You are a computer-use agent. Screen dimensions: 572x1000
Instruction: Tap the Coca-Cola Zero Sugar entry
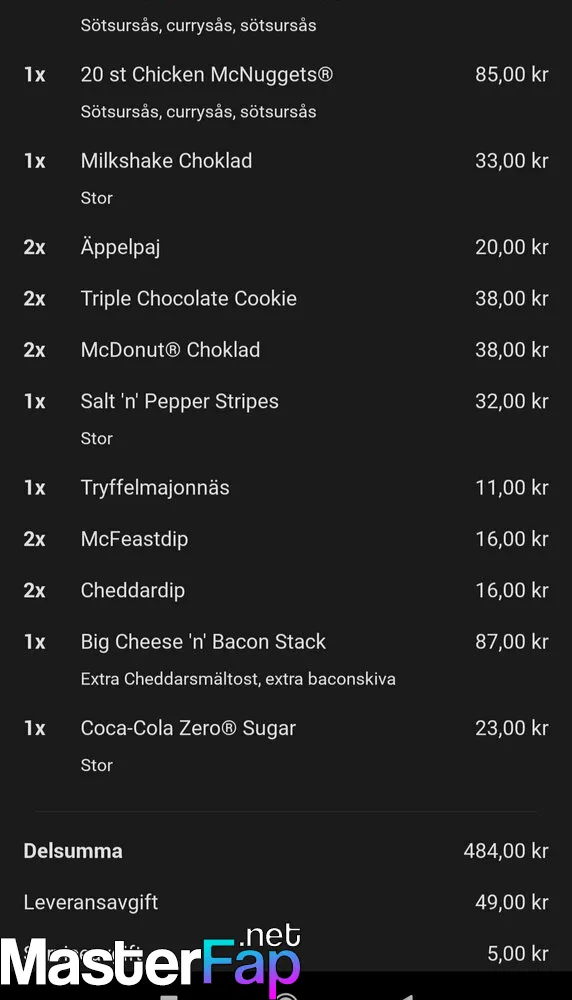(x=187, y=728)
